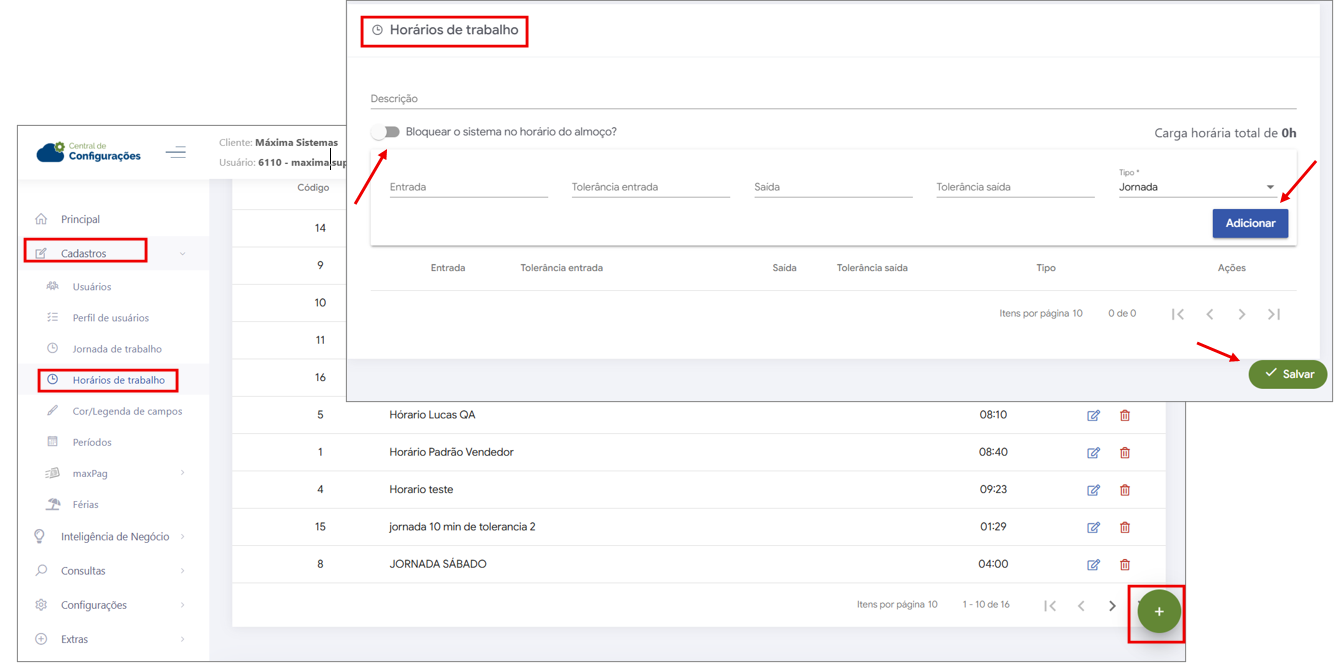
Task: Go to next page in lower table
Action: point(1112,606)
